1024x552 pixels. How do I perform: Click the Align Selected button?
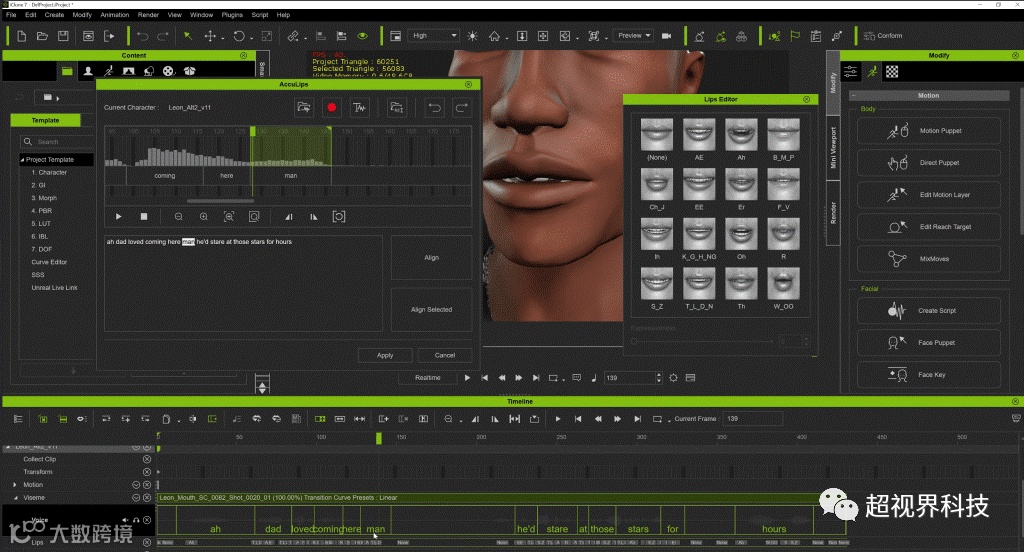(431, 310)
